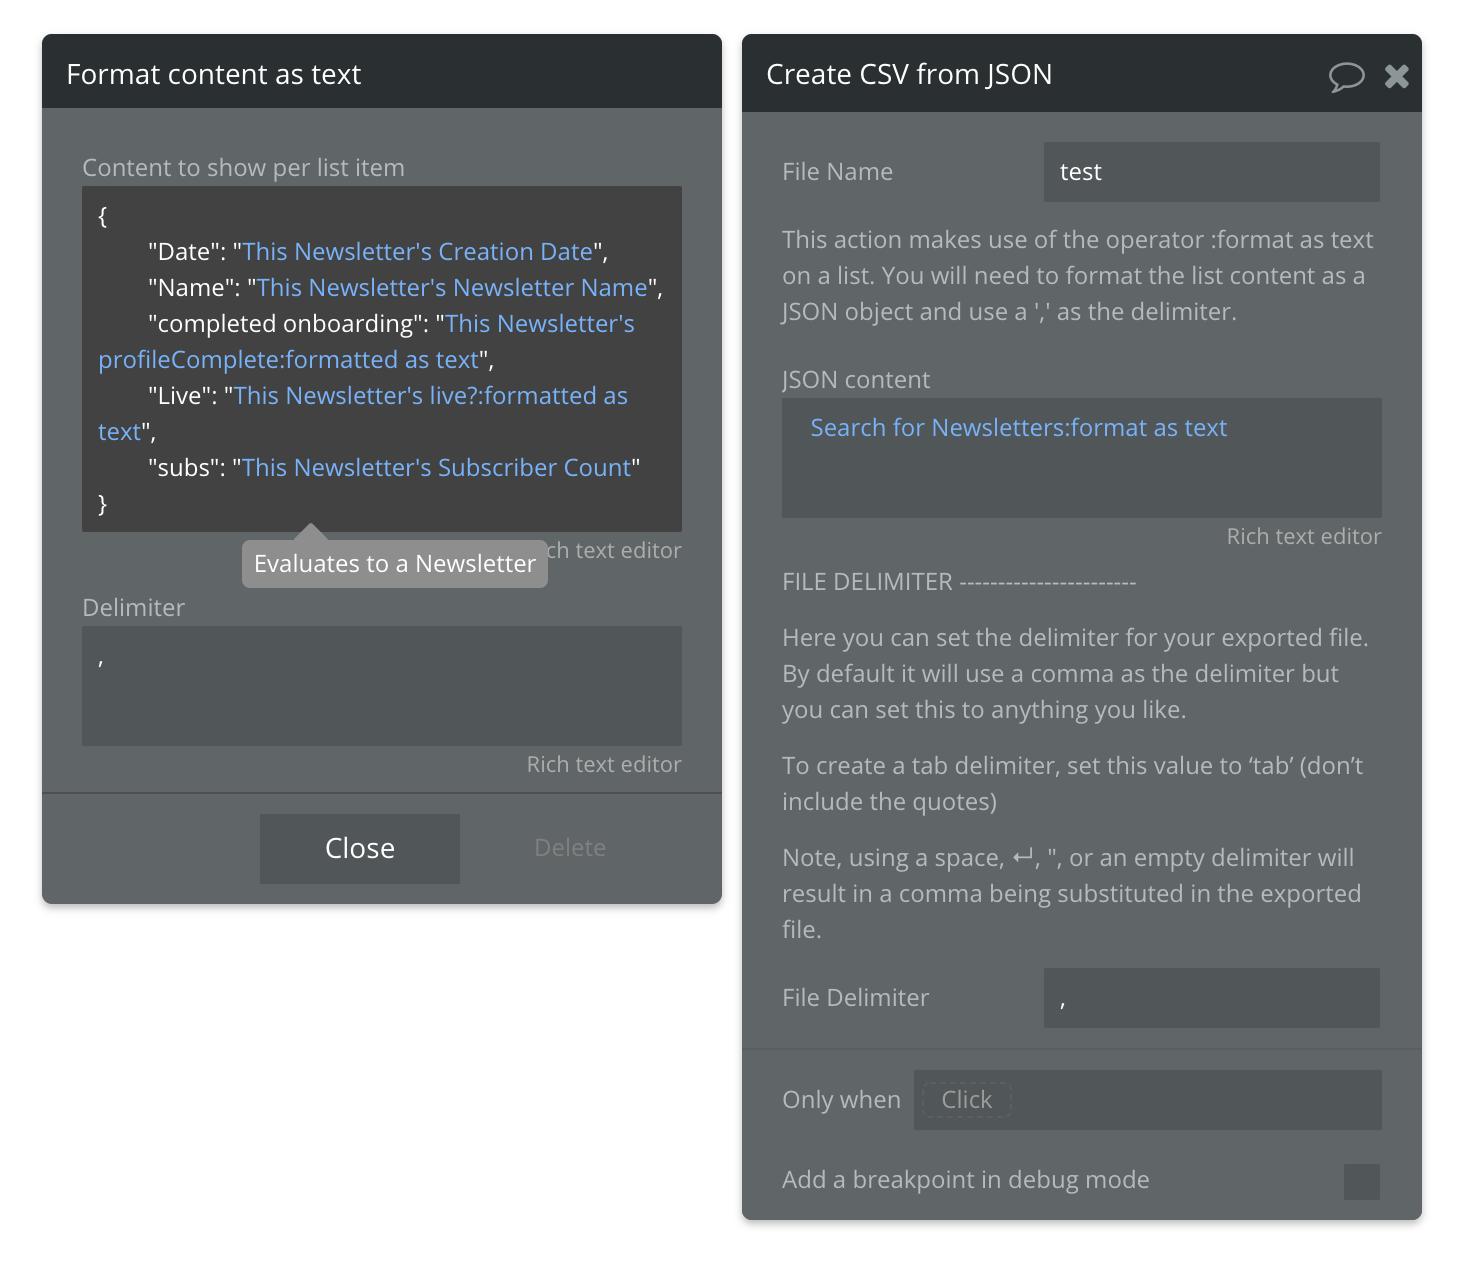Image resolution: width=1478 pixels, height=1276 pixels.
Task: Edit the File Name field containing test
Action: 1211,172
